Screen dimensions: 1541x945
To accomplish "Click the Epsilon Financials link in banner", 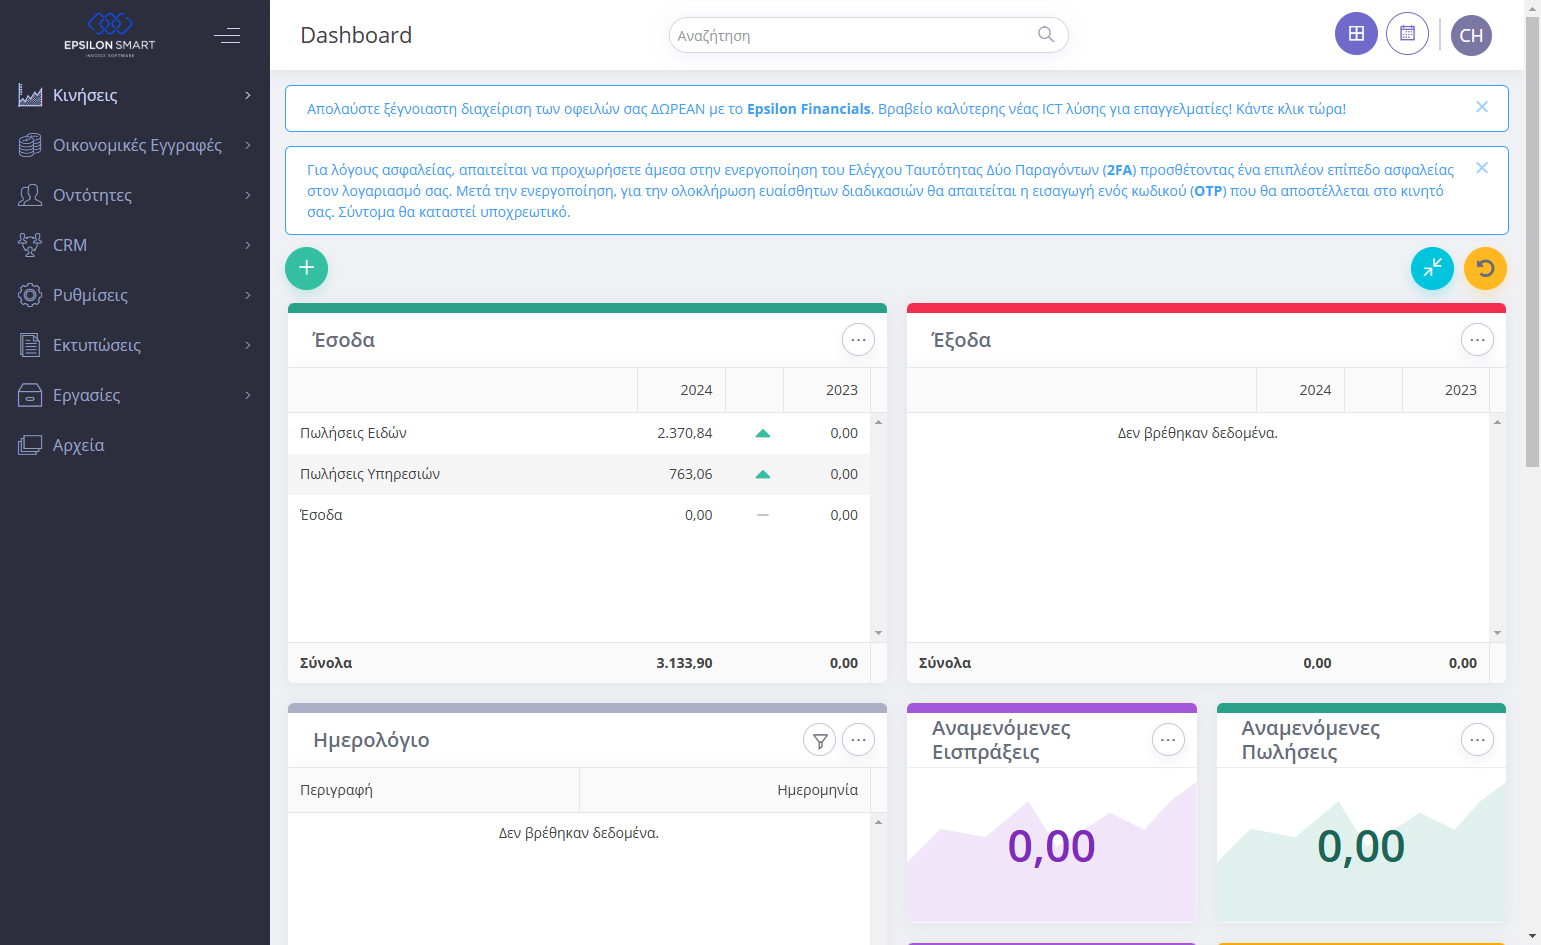I will (809, 109).
